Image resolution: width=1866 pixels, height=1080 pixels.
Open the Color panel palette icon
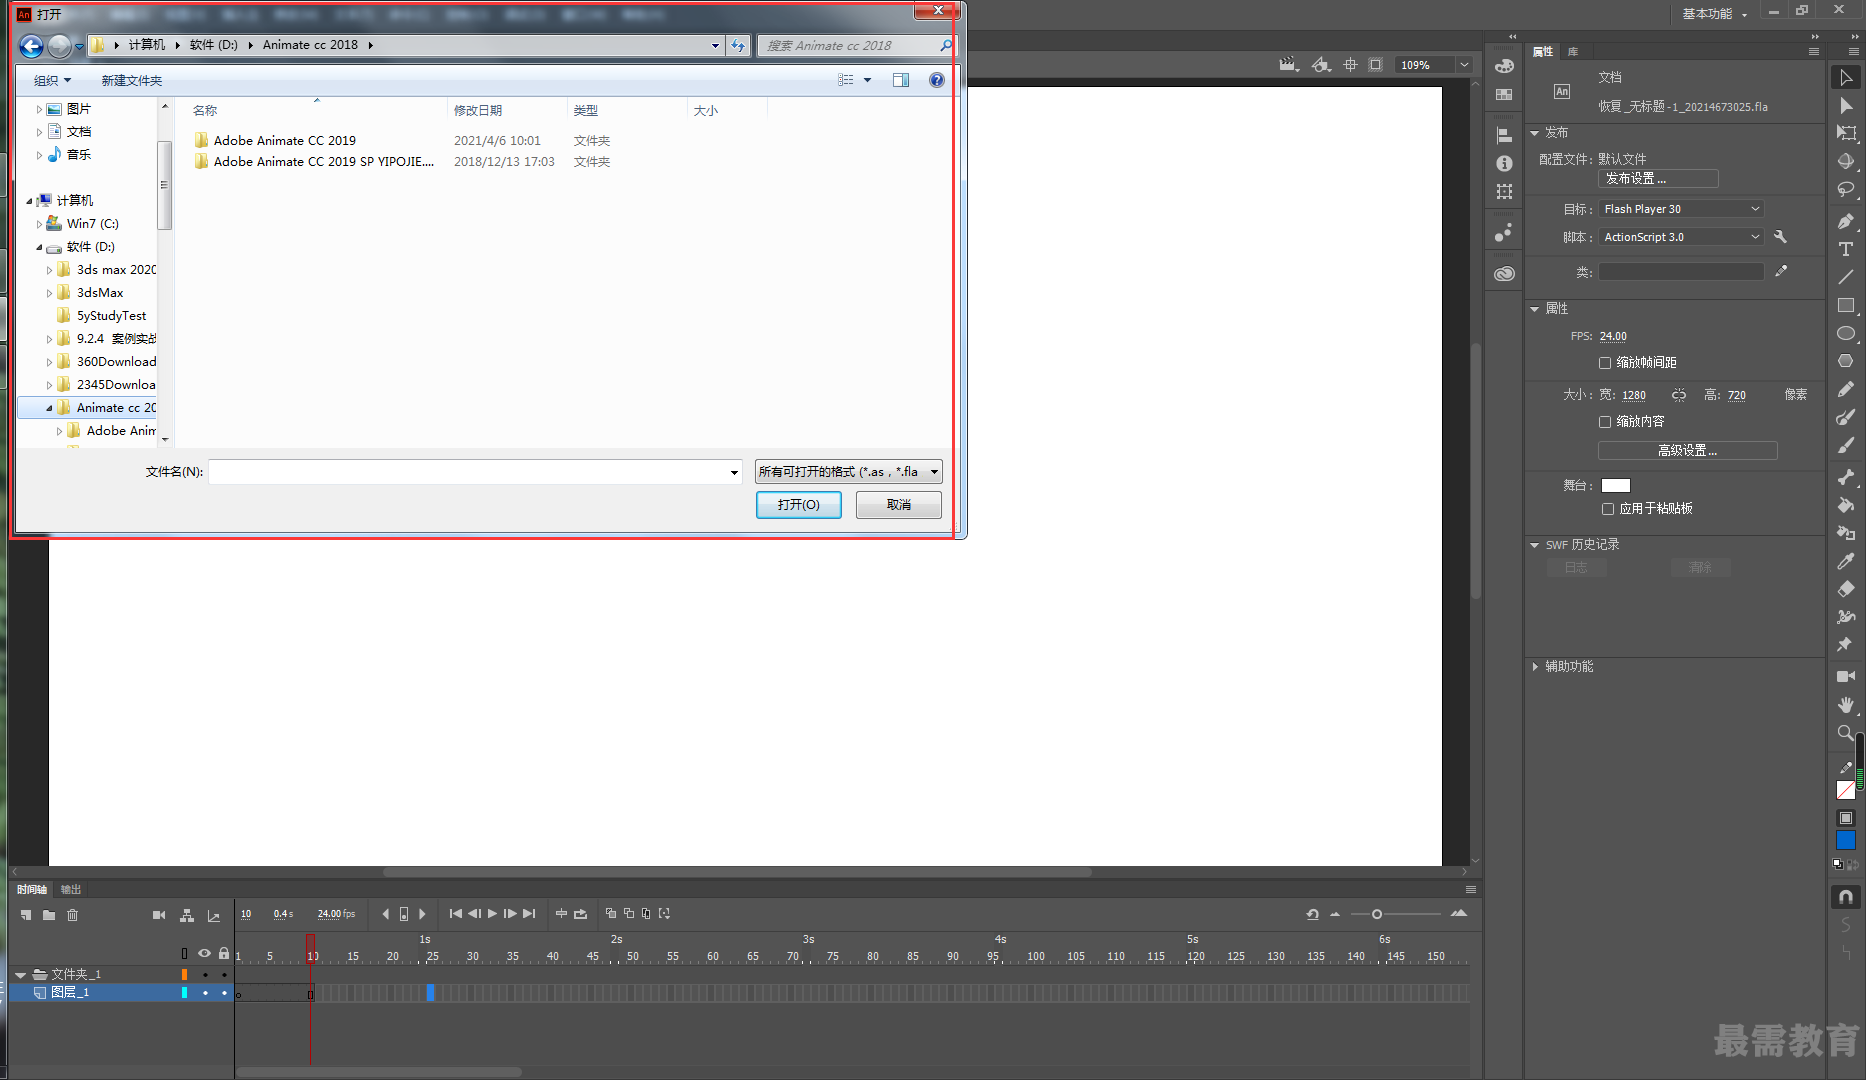click(x=1504, y=66)
